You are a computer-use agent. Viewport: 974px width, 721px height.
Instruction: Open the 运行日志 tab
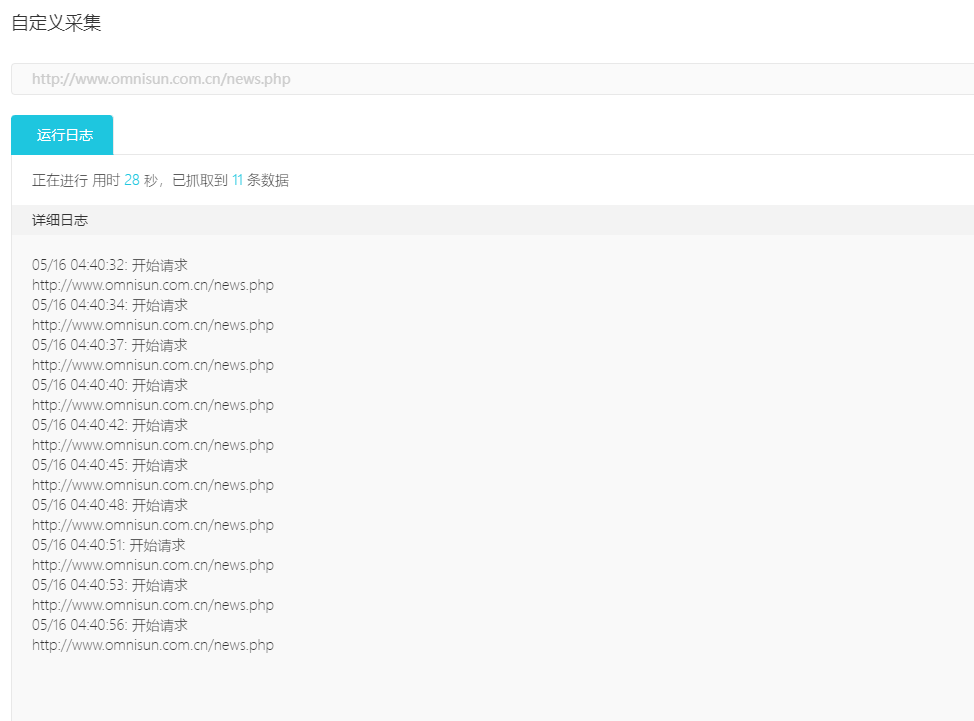(62, 135)
